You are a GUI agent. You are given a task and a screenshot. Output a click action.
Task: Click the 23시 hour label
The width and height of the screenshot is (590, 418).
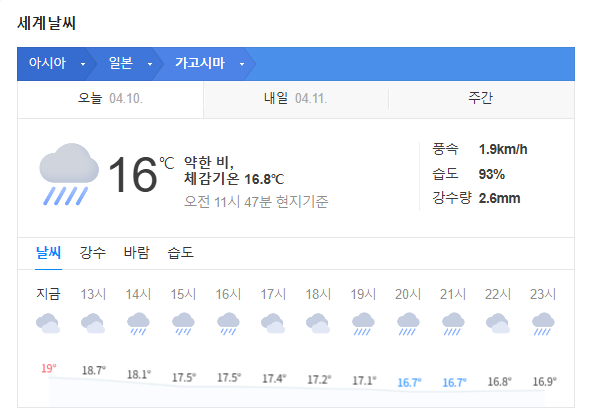click(x=543, y=294)
